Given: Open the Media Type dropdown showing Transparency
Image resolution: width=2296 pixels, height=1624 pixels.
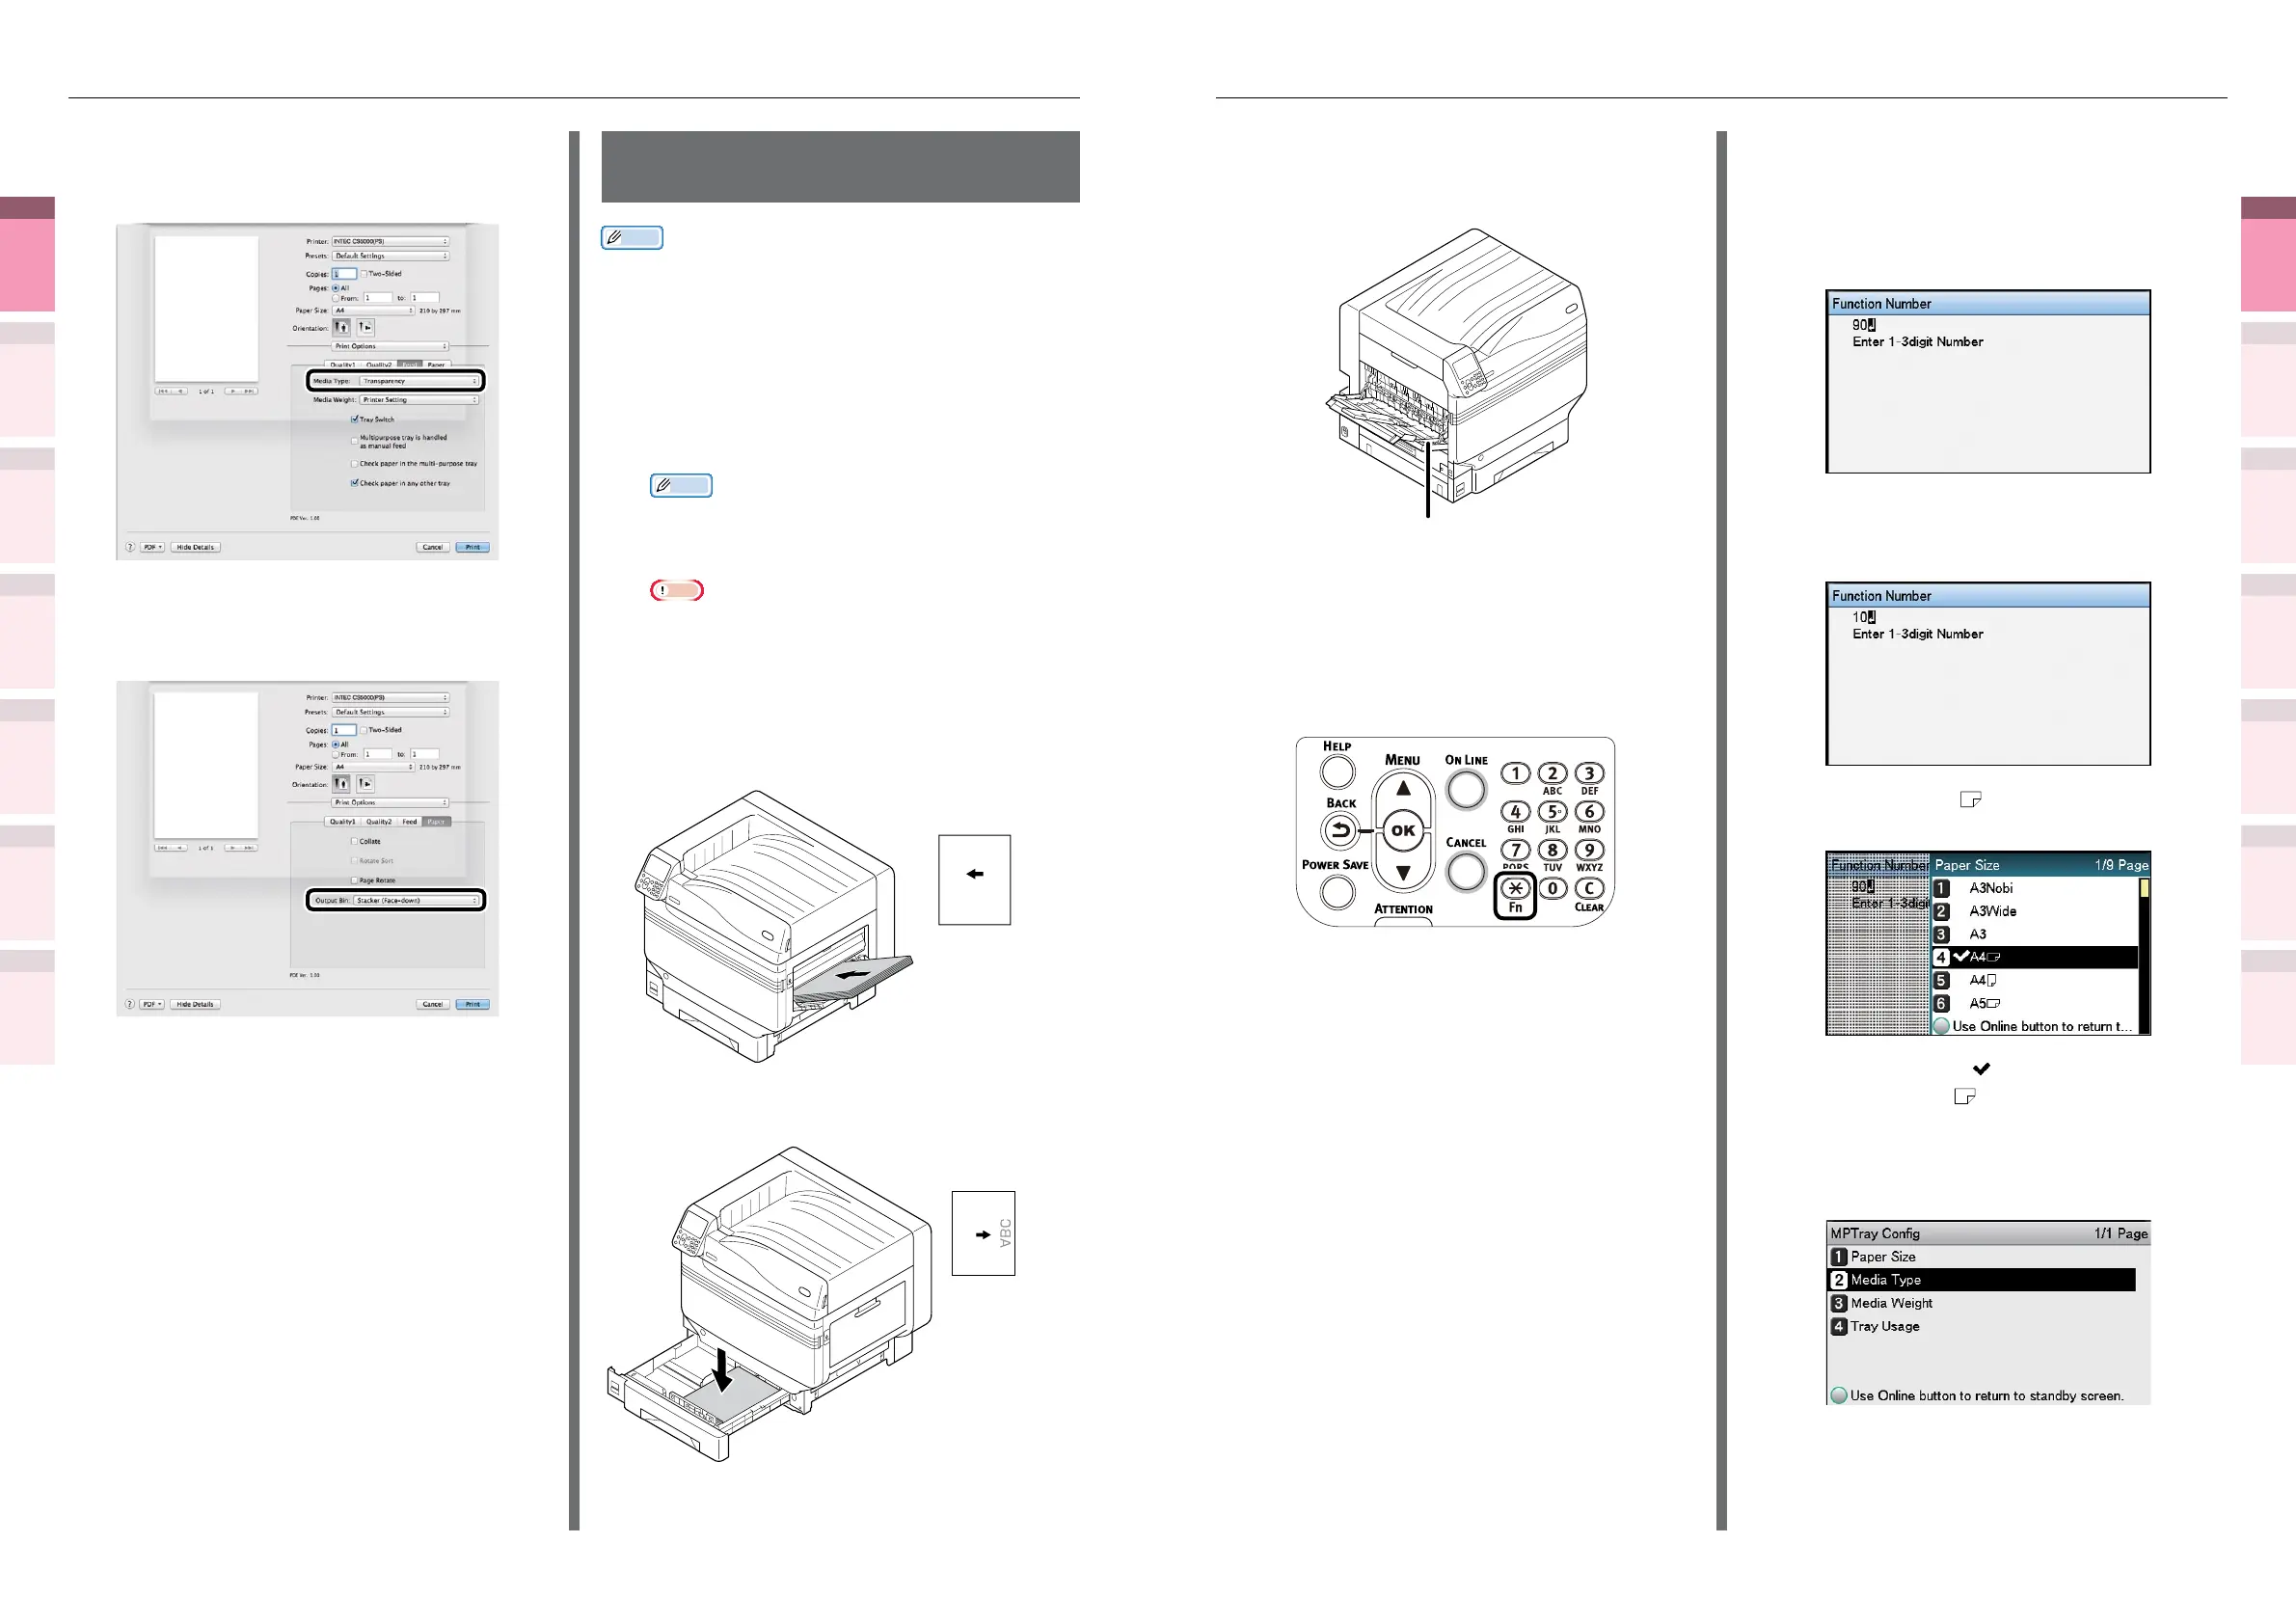Looking at the screenshot, I should [x=419, y=381].
